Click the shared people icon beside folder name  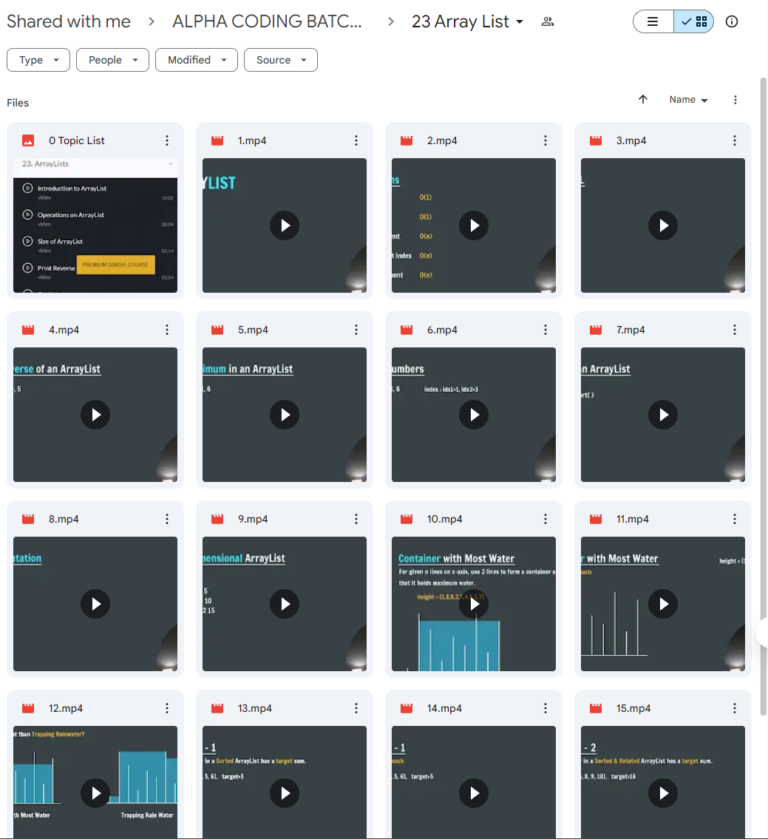547,22
